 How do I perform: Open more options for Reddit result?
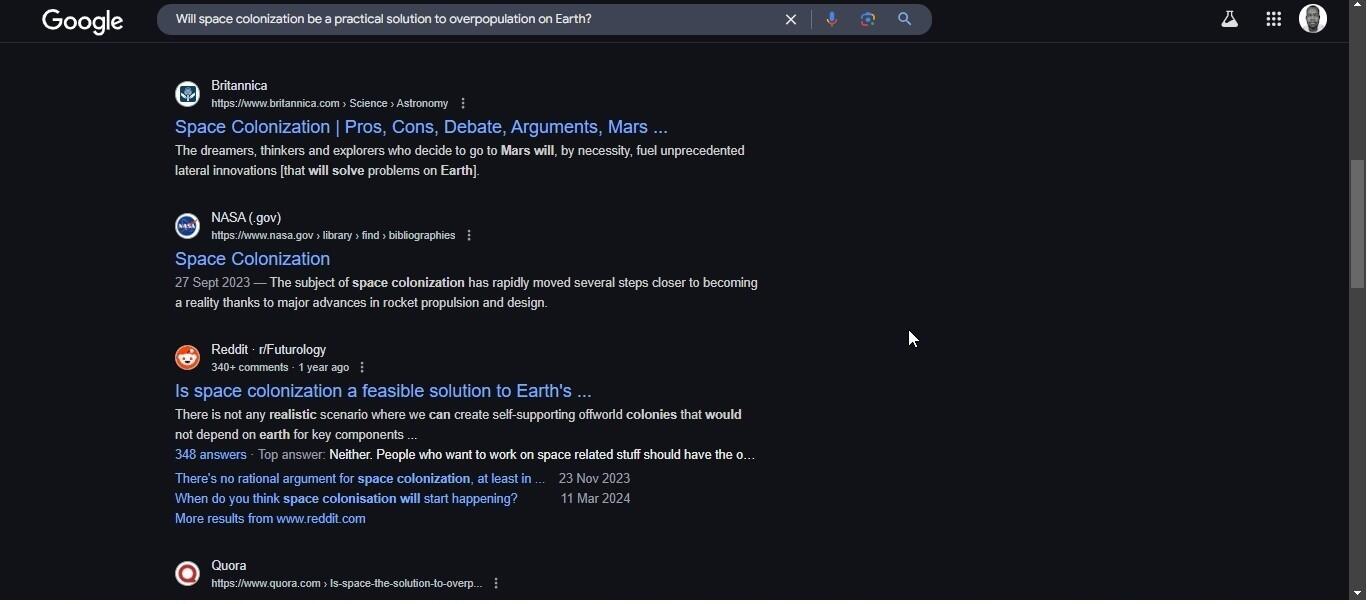tap(362, 368)
